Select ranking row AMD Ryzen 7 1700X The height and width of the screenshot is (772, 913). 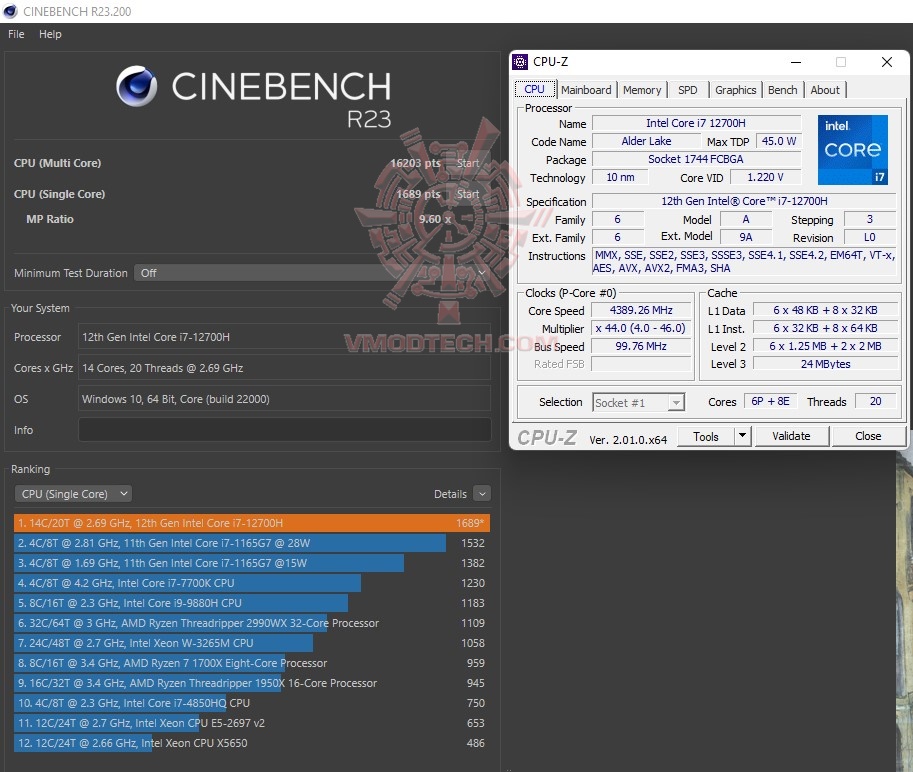coord(252,663)
